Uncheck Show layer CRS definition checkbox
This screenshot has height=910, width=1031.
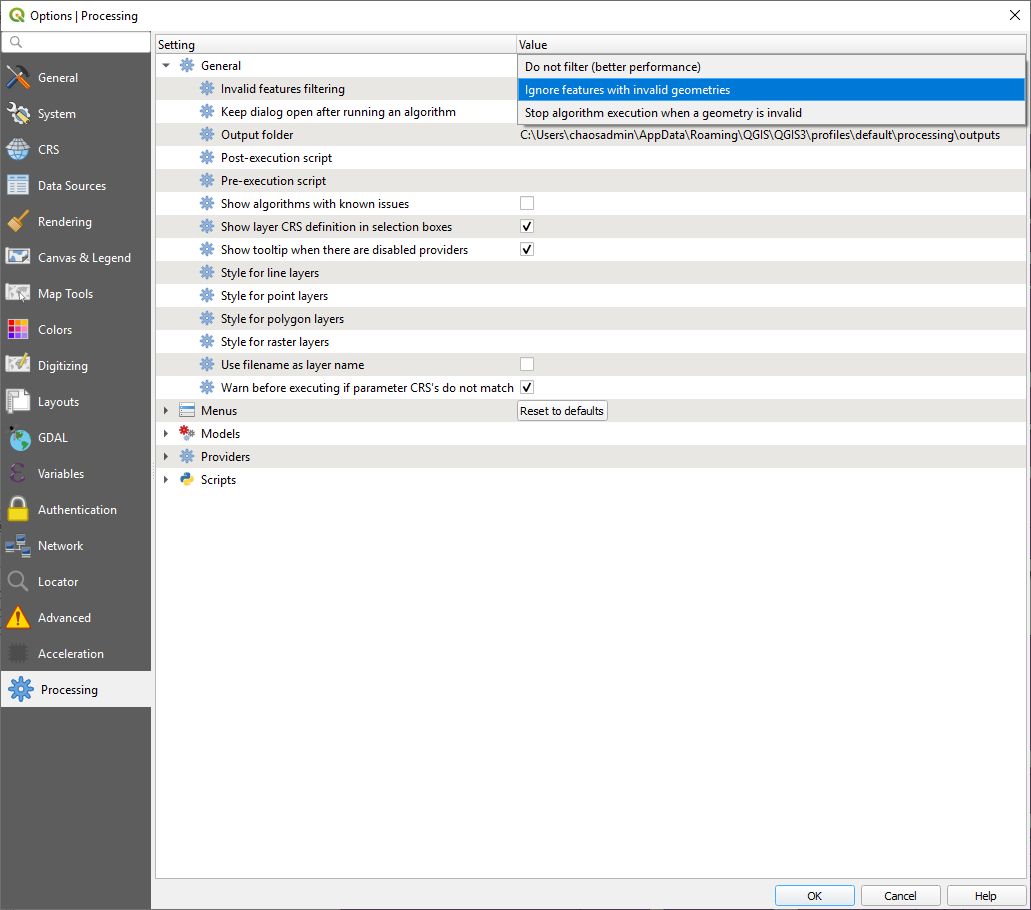tap(527, 227)
